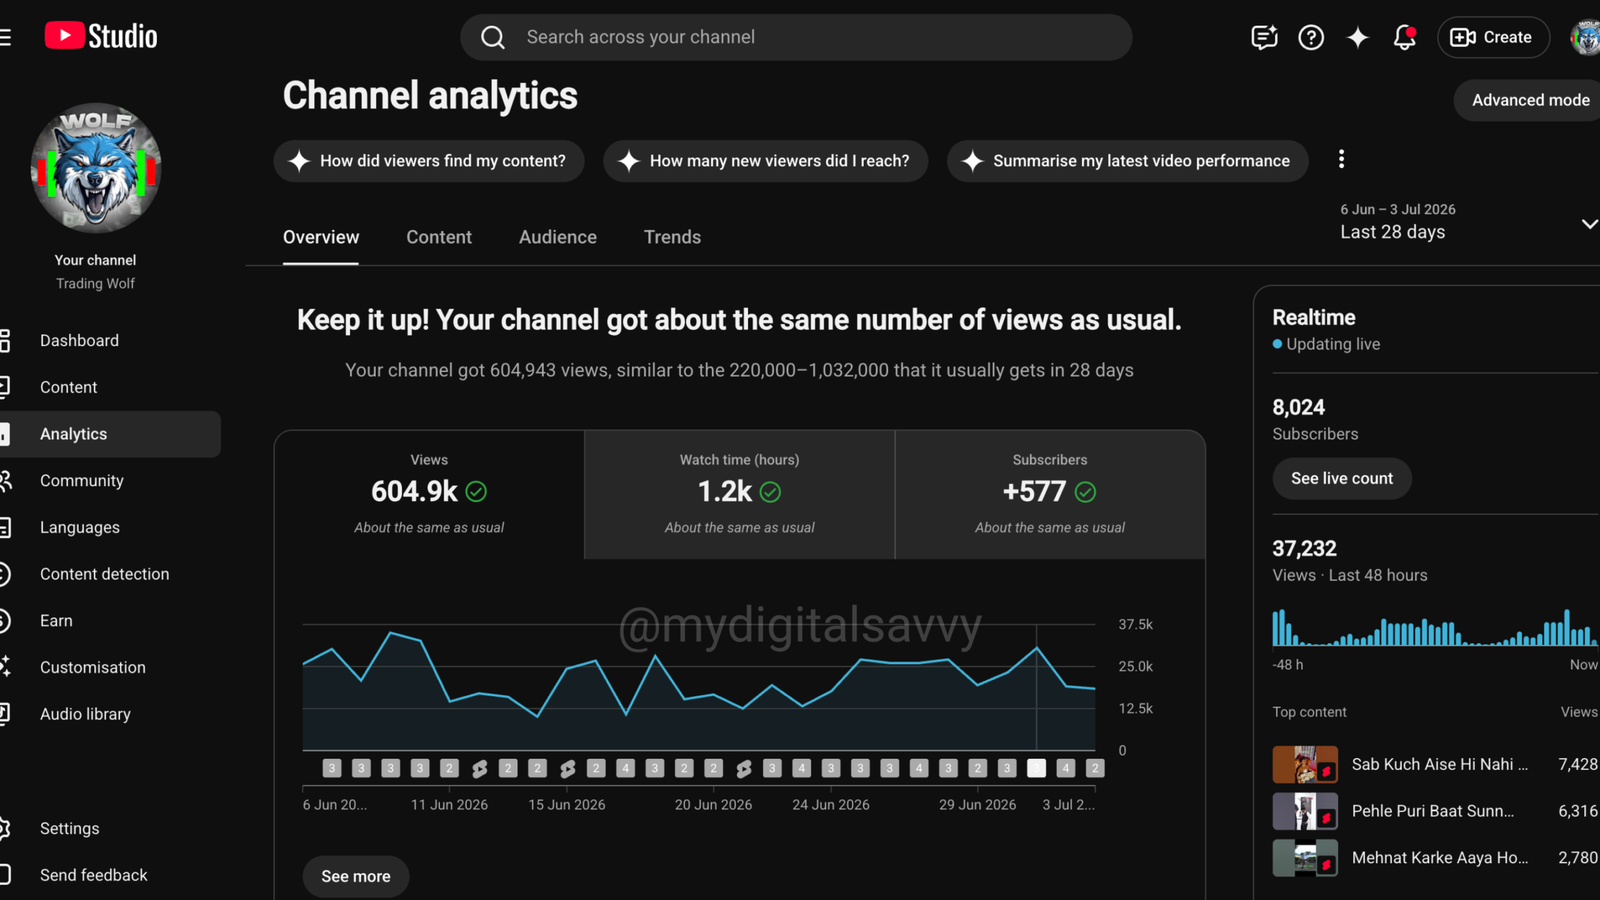Click the Create button

tap(1493, 37)
